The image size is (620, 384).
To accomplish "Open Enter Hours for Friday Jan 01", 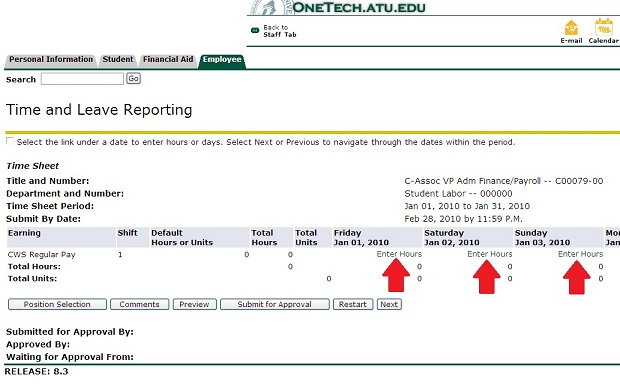I will pyautogui.click(x=399, y=254).
